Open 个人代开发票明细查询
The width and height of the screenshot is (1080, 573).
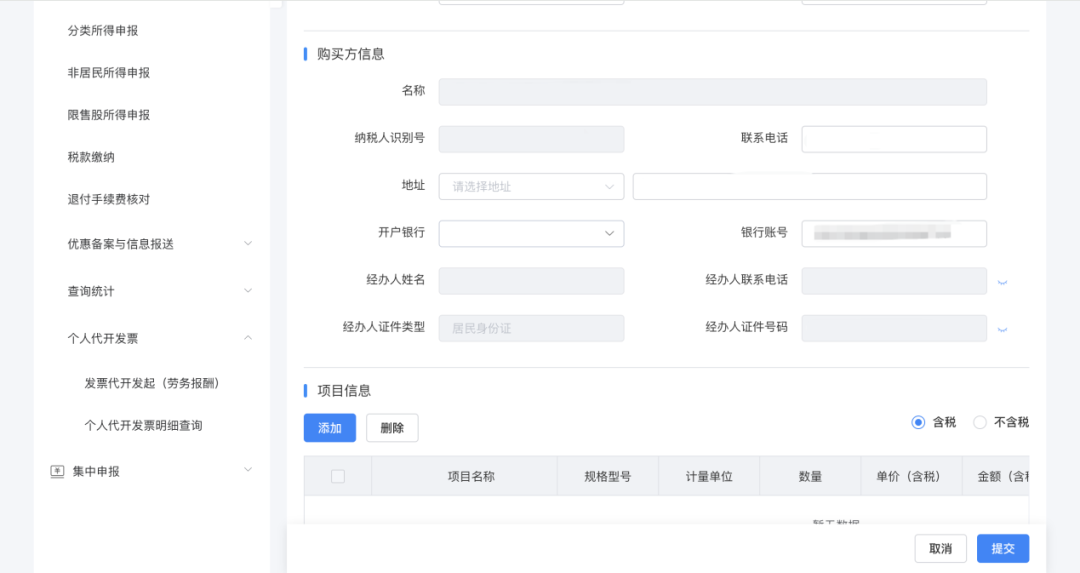(143, 426)
